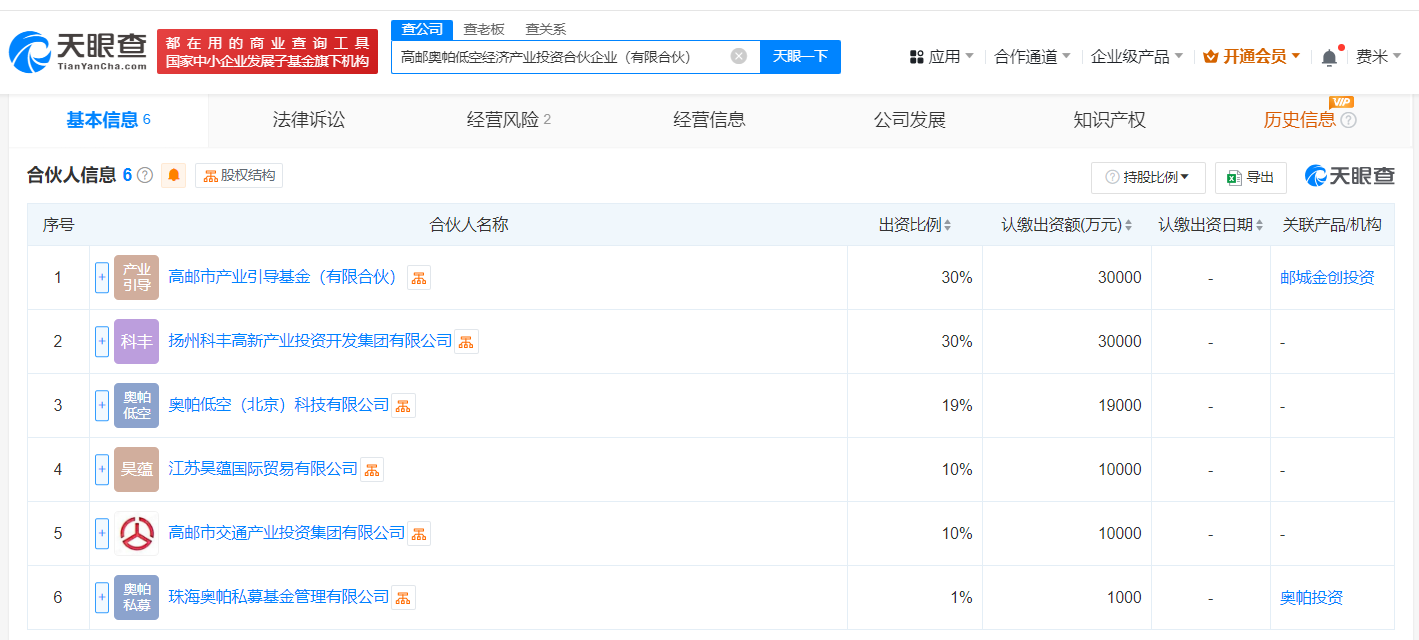Click 奥帕低空 logo thumbnail
Image resolution: width=1419 pixels, height=640 pixels.
(136, 405)
